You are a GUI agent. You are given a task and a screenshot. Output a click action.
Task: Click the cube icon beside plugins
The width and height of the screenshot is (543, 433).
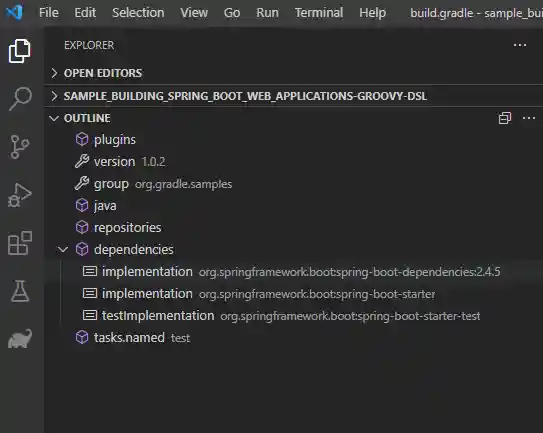pos(82,139)
